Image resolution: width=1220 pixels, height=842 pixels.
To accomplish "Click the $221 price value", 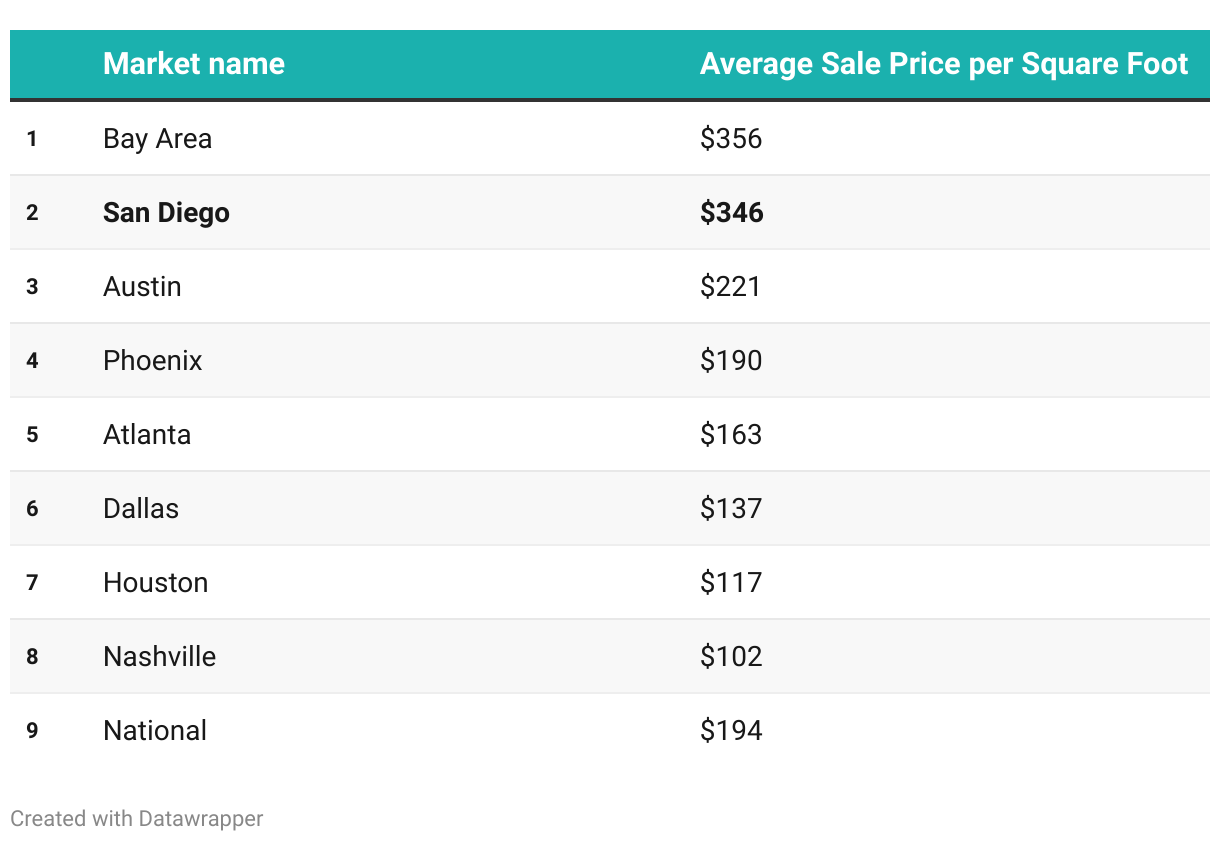I will 730,286.
